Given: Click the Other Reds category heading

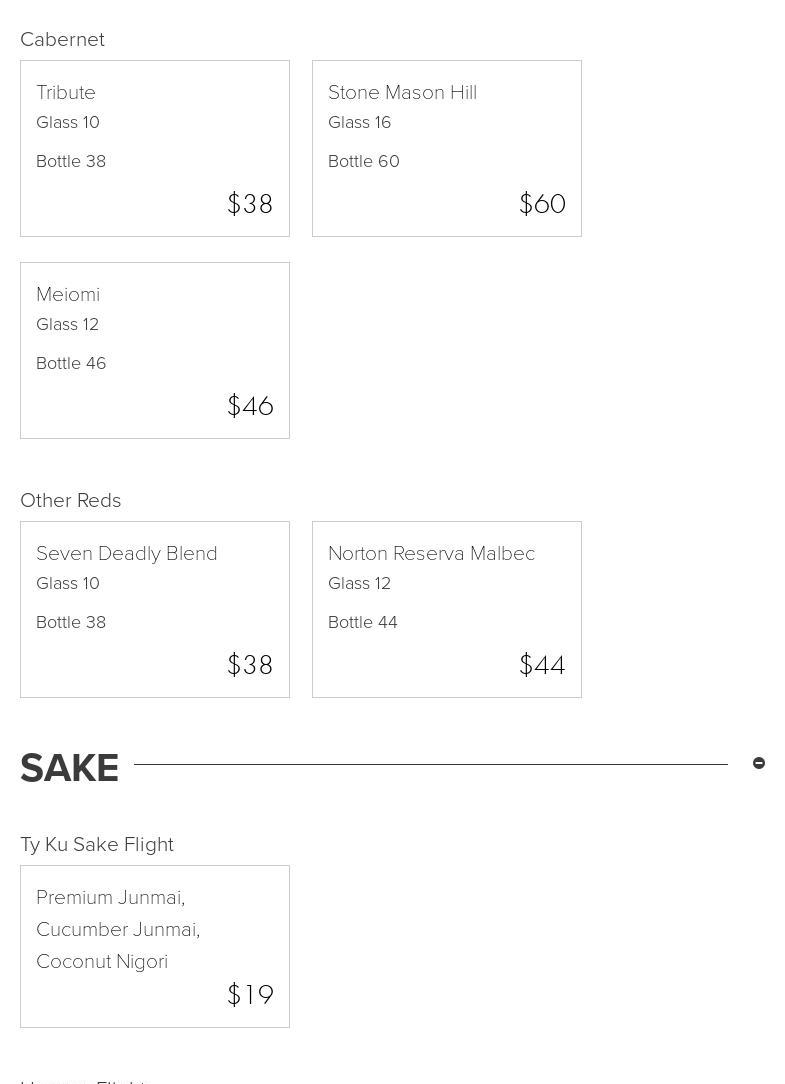Looking at the screenshot, I should [x=70, y=500].
